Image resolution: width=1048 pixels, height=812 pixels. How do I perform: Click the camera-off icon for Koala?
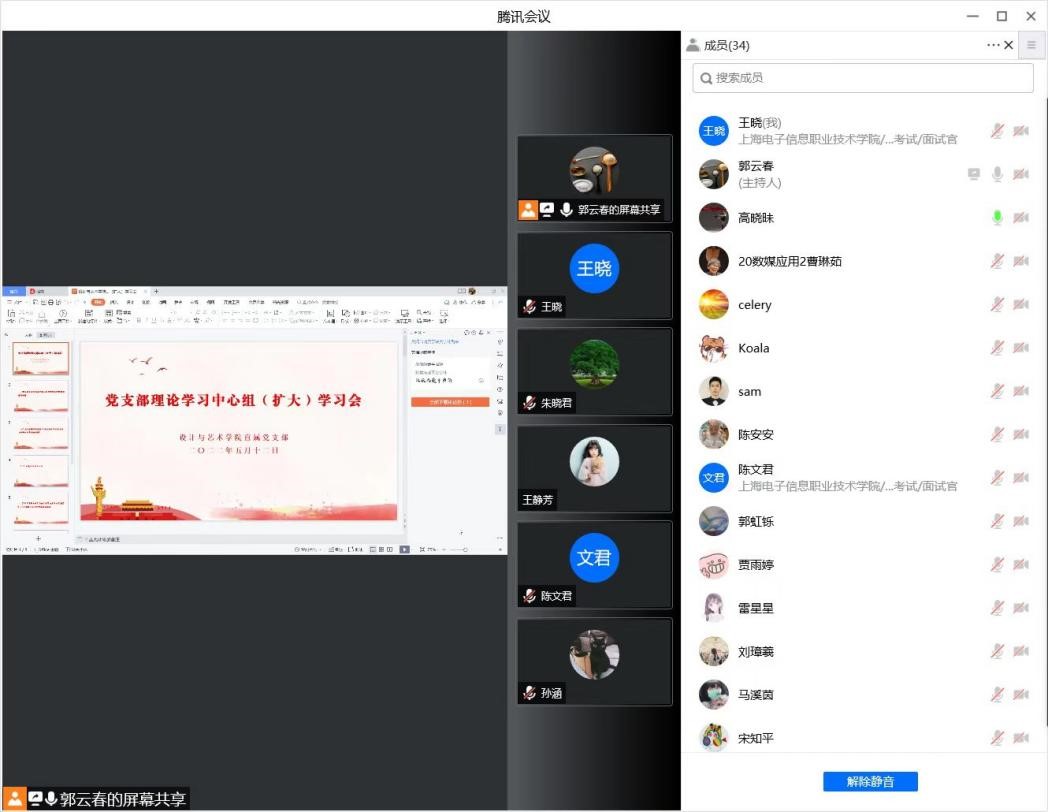coord(1021,348)
